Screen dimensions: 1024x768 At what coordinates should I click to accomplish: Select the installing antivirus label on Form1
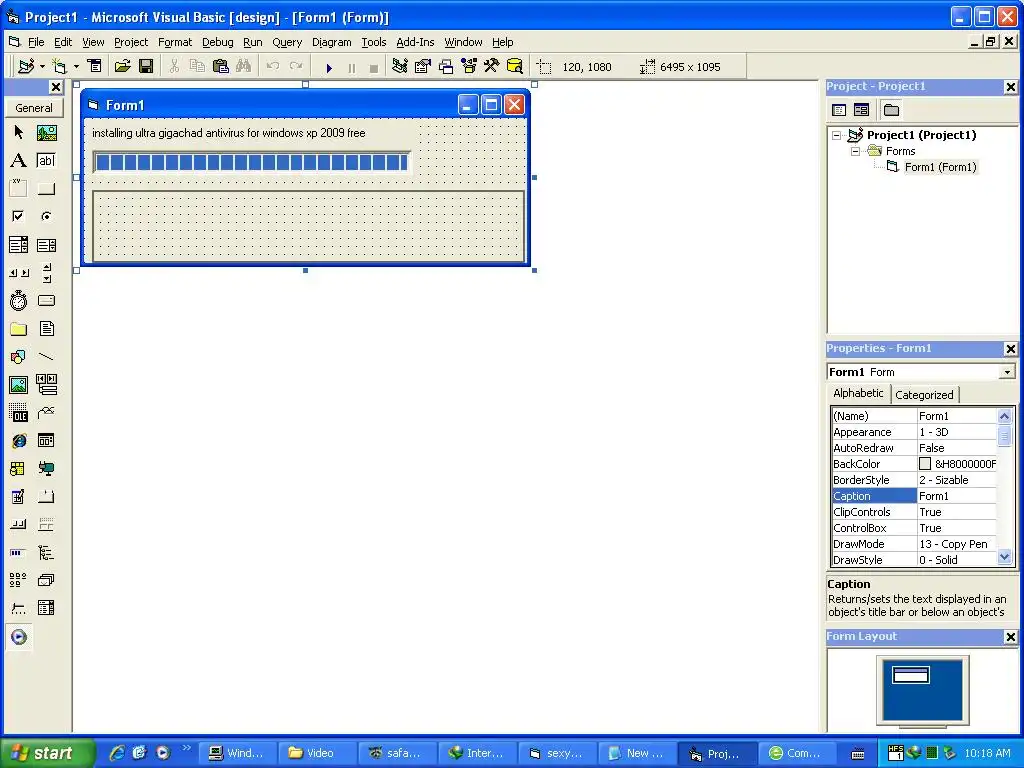pyautogui.click(x=229, y=133)
